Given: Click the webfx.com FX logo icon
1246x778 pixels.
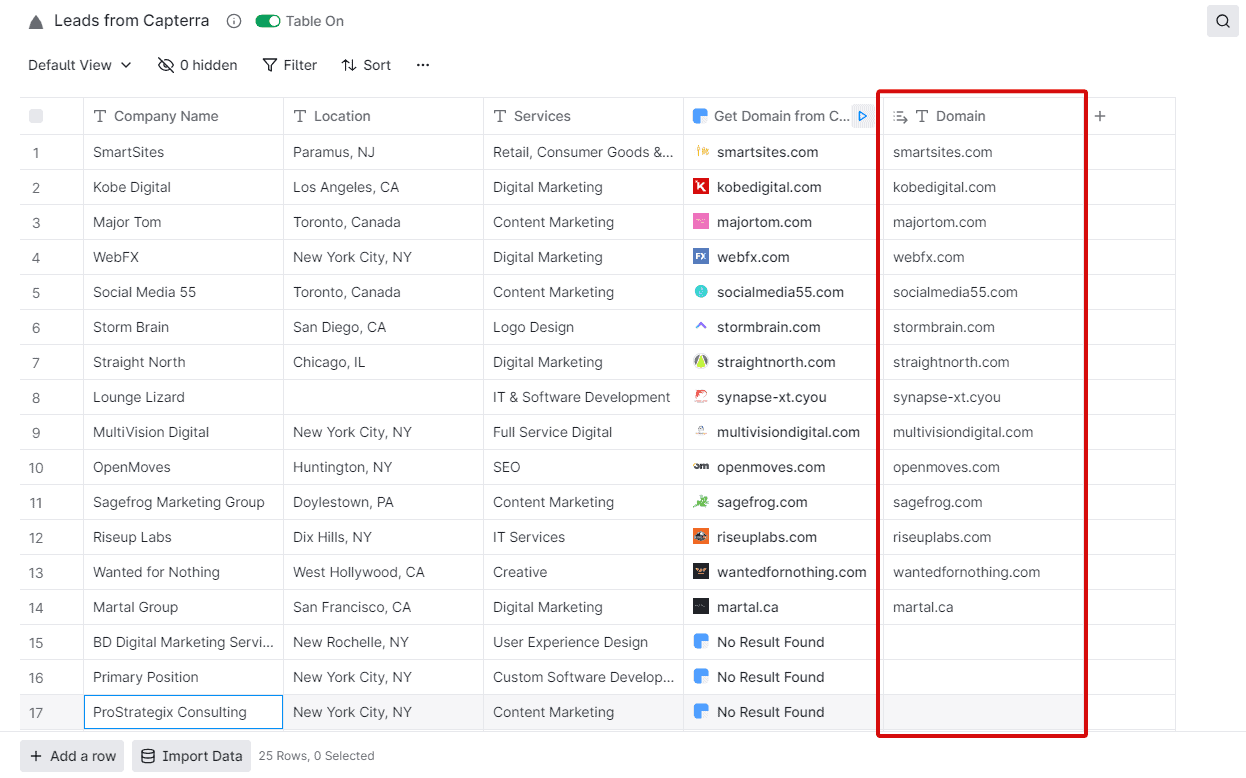Looking at the screenshot, I should pyautogui.click(x=701, y=257).
